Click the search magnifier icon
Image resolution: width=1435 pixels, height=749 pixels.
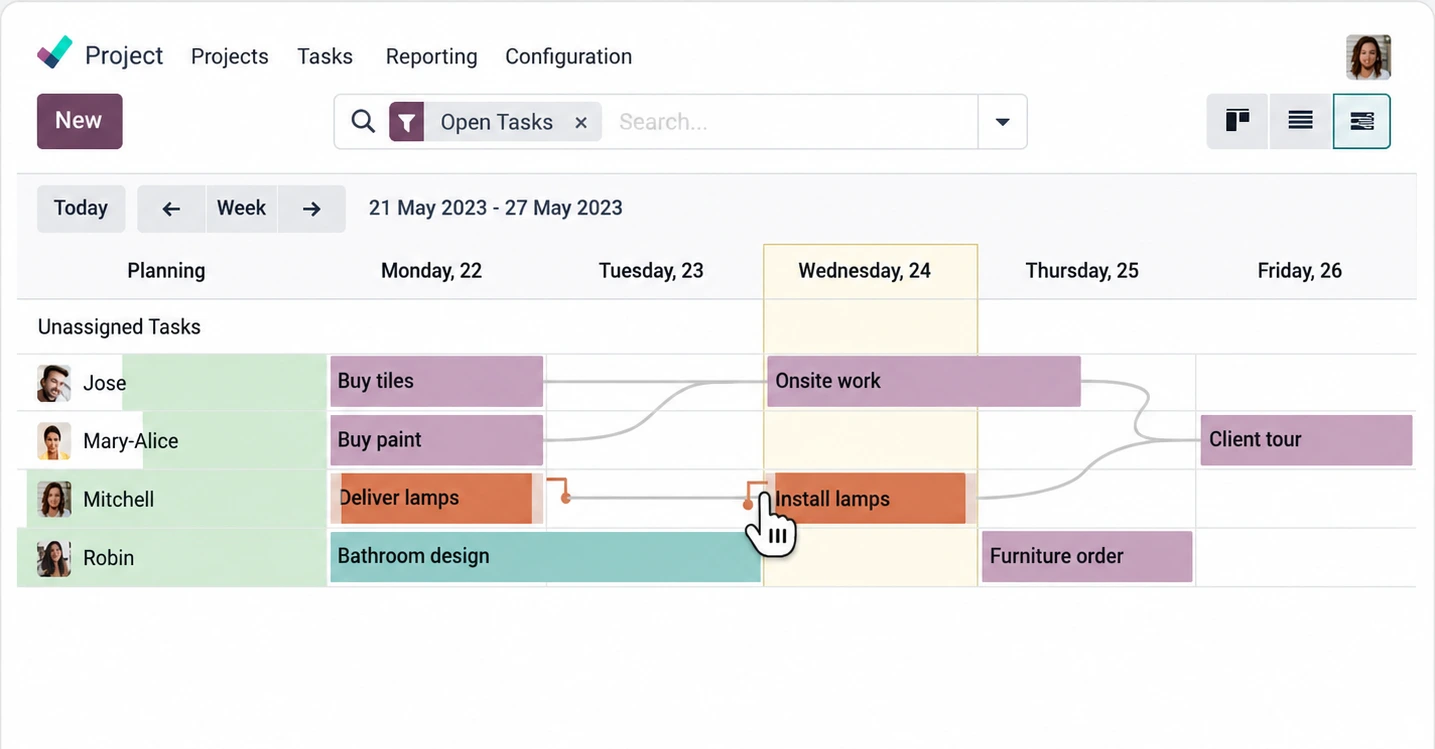coord(363,122)
